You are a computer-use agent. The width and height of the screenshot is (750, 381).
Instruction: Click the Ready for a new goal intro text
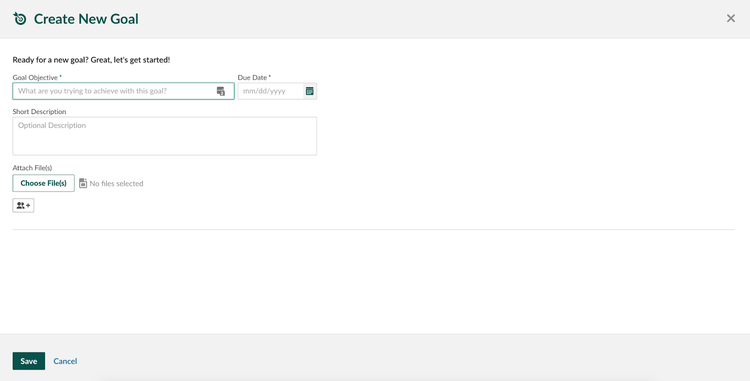[91, 60]
